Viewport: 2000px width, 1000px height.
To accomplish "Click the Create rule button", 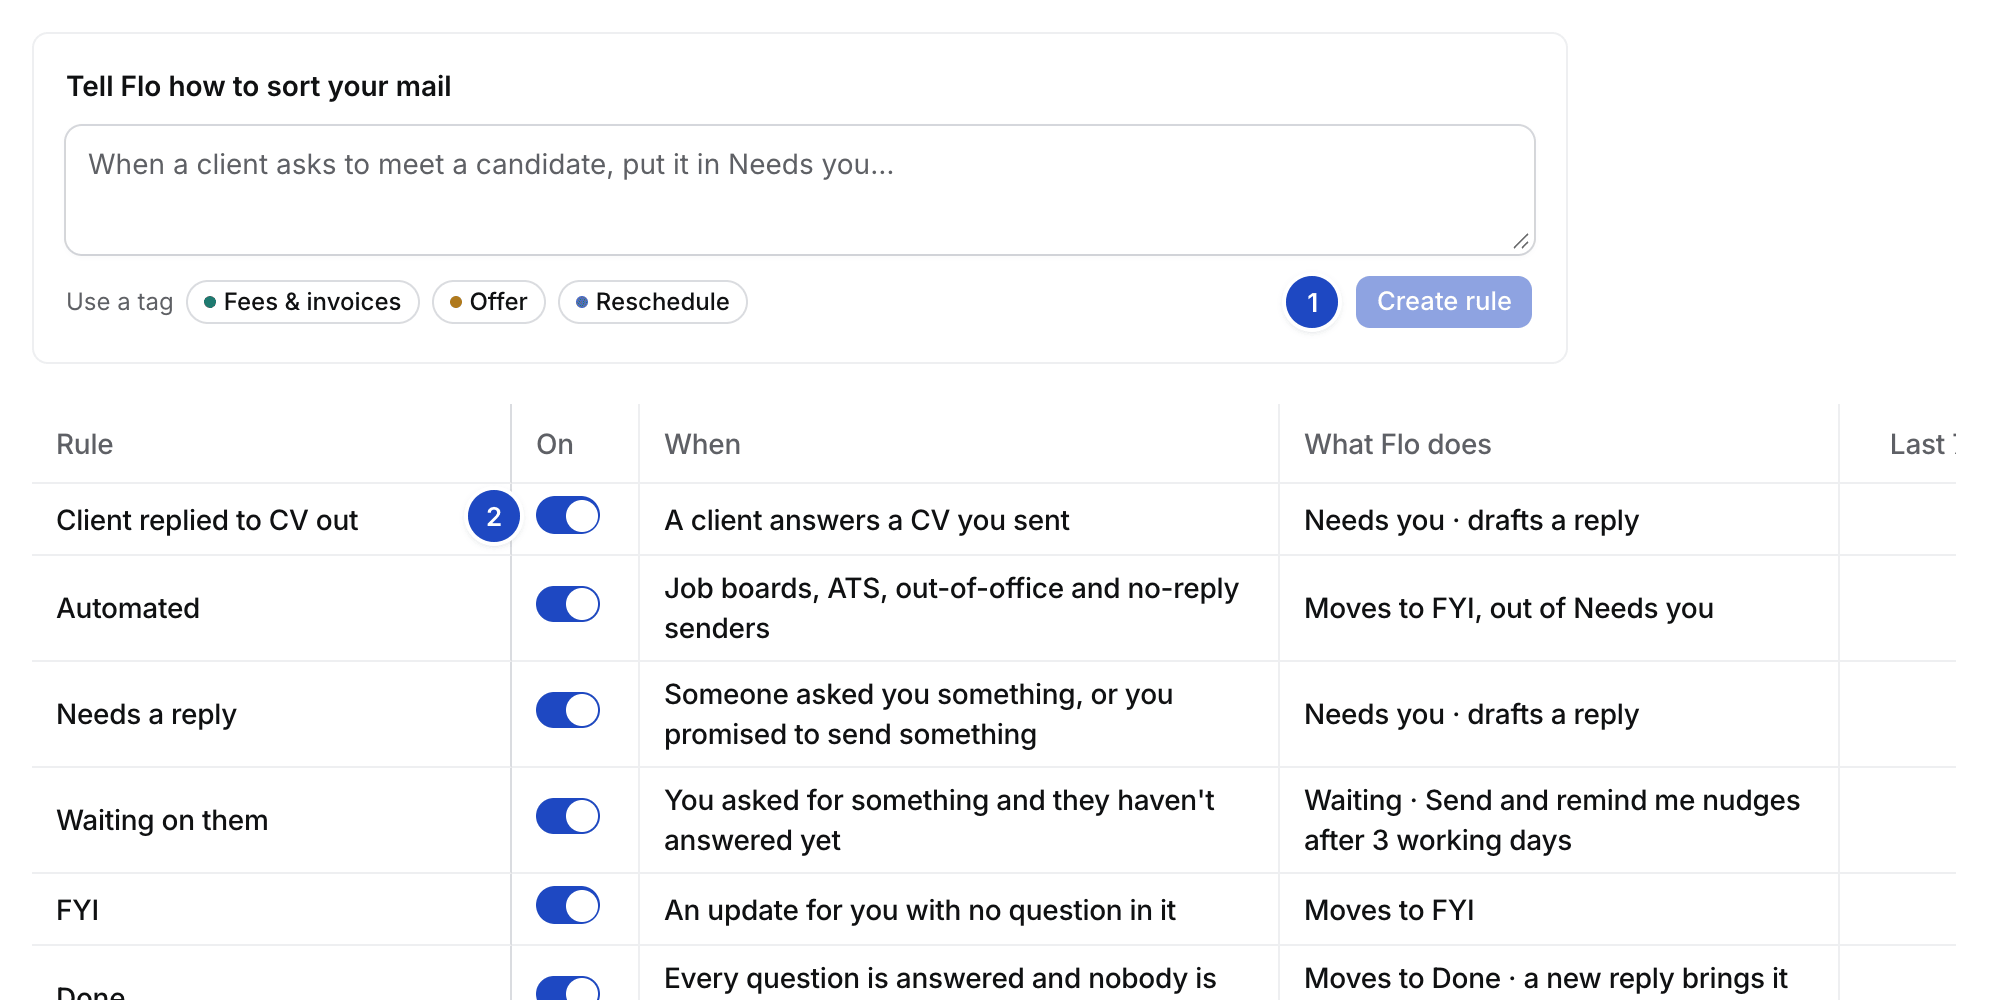I will click(x=1443, y=302).
